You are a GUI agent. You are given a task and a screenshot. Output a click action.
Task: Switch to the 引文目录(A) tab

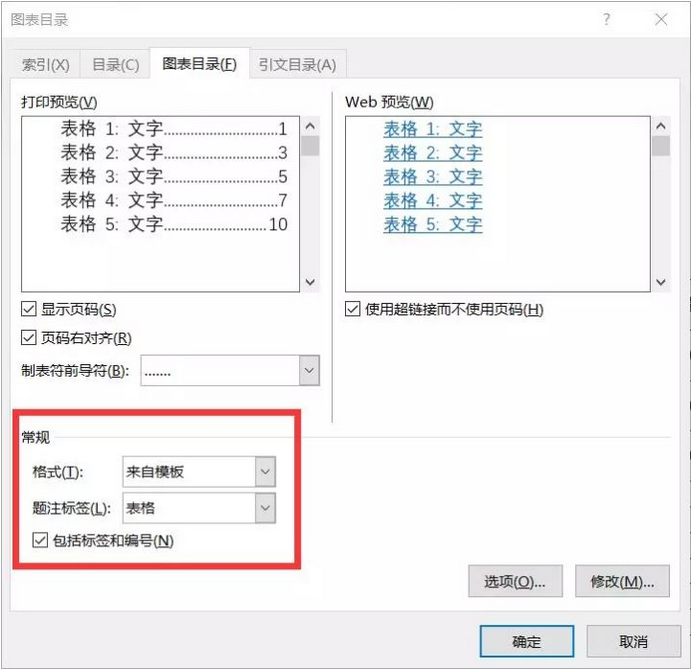(297, 65)
